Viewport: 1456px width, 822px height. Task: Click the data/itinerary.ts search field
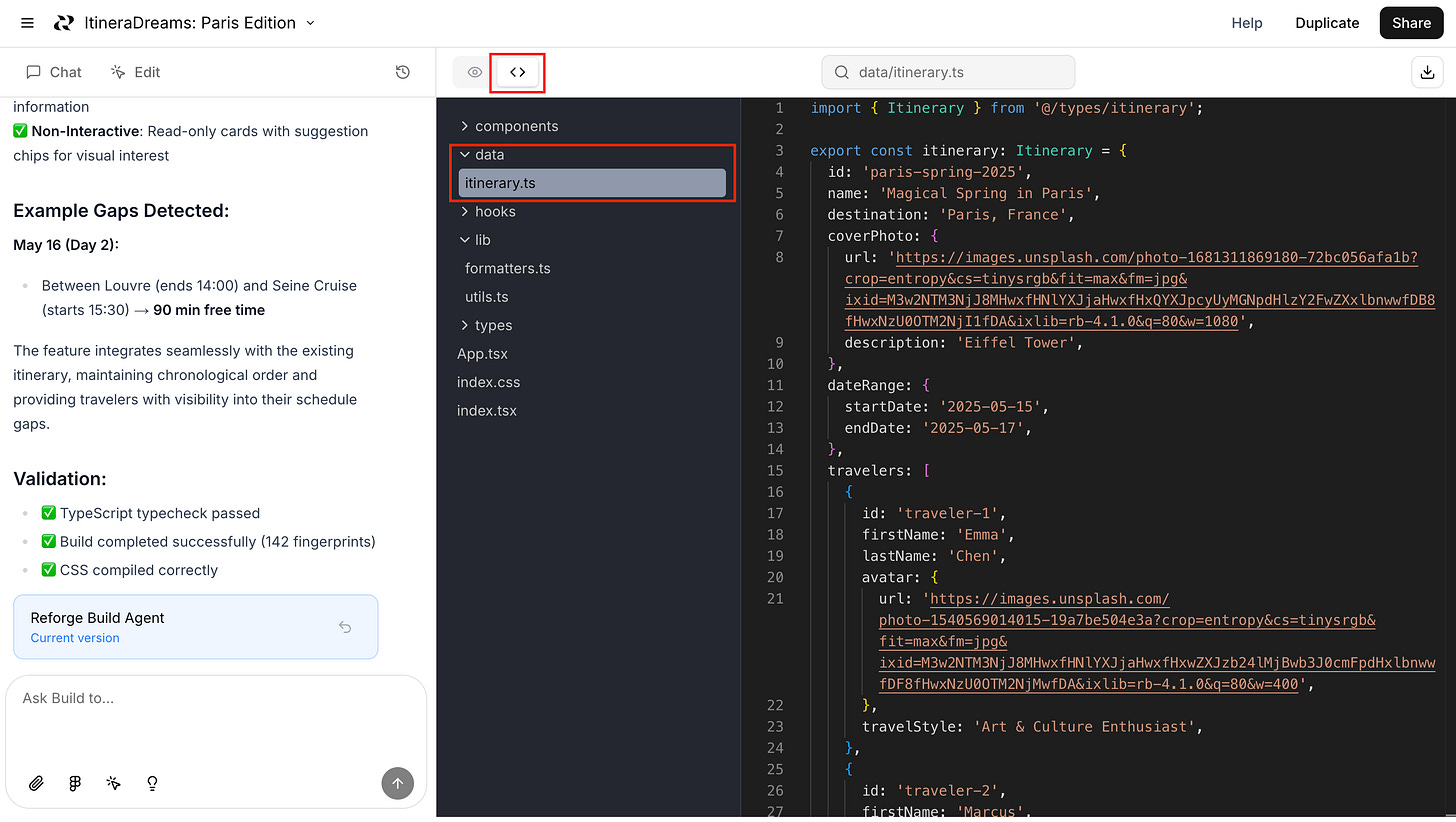[x=948, y=72]
